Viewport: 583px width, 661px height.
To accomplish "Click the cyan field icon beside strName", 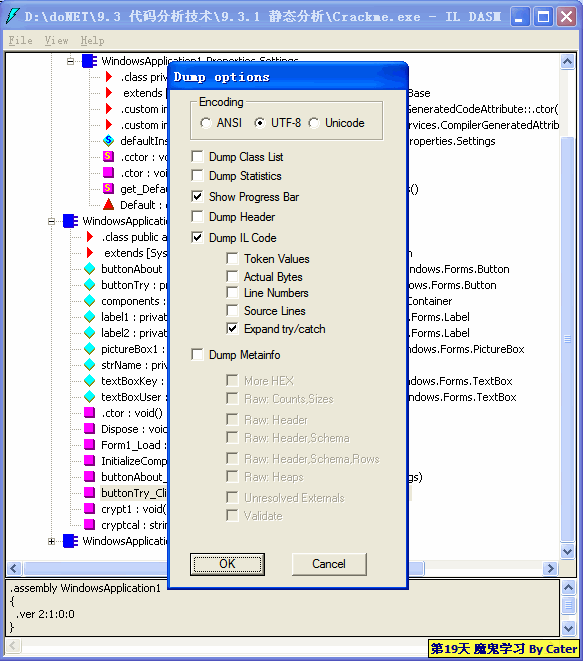I will (89, 365).
